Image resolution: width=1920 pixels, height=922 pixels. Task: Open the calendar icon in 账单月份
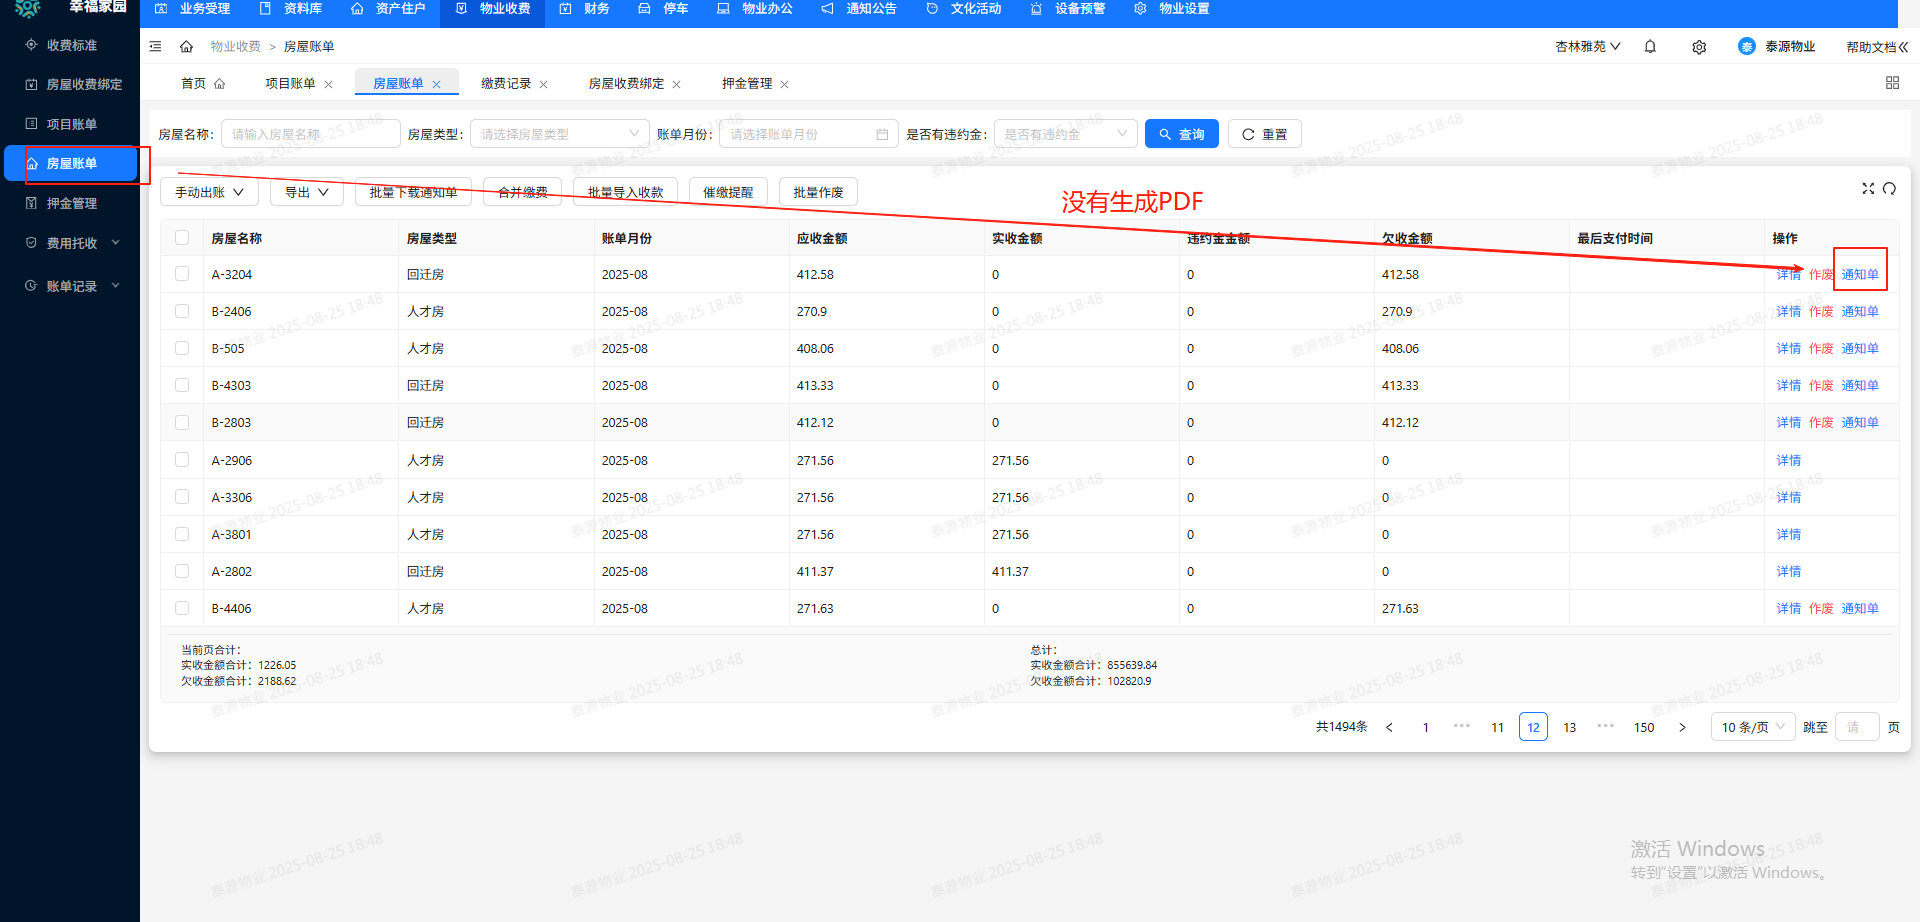tap(882, 135)
